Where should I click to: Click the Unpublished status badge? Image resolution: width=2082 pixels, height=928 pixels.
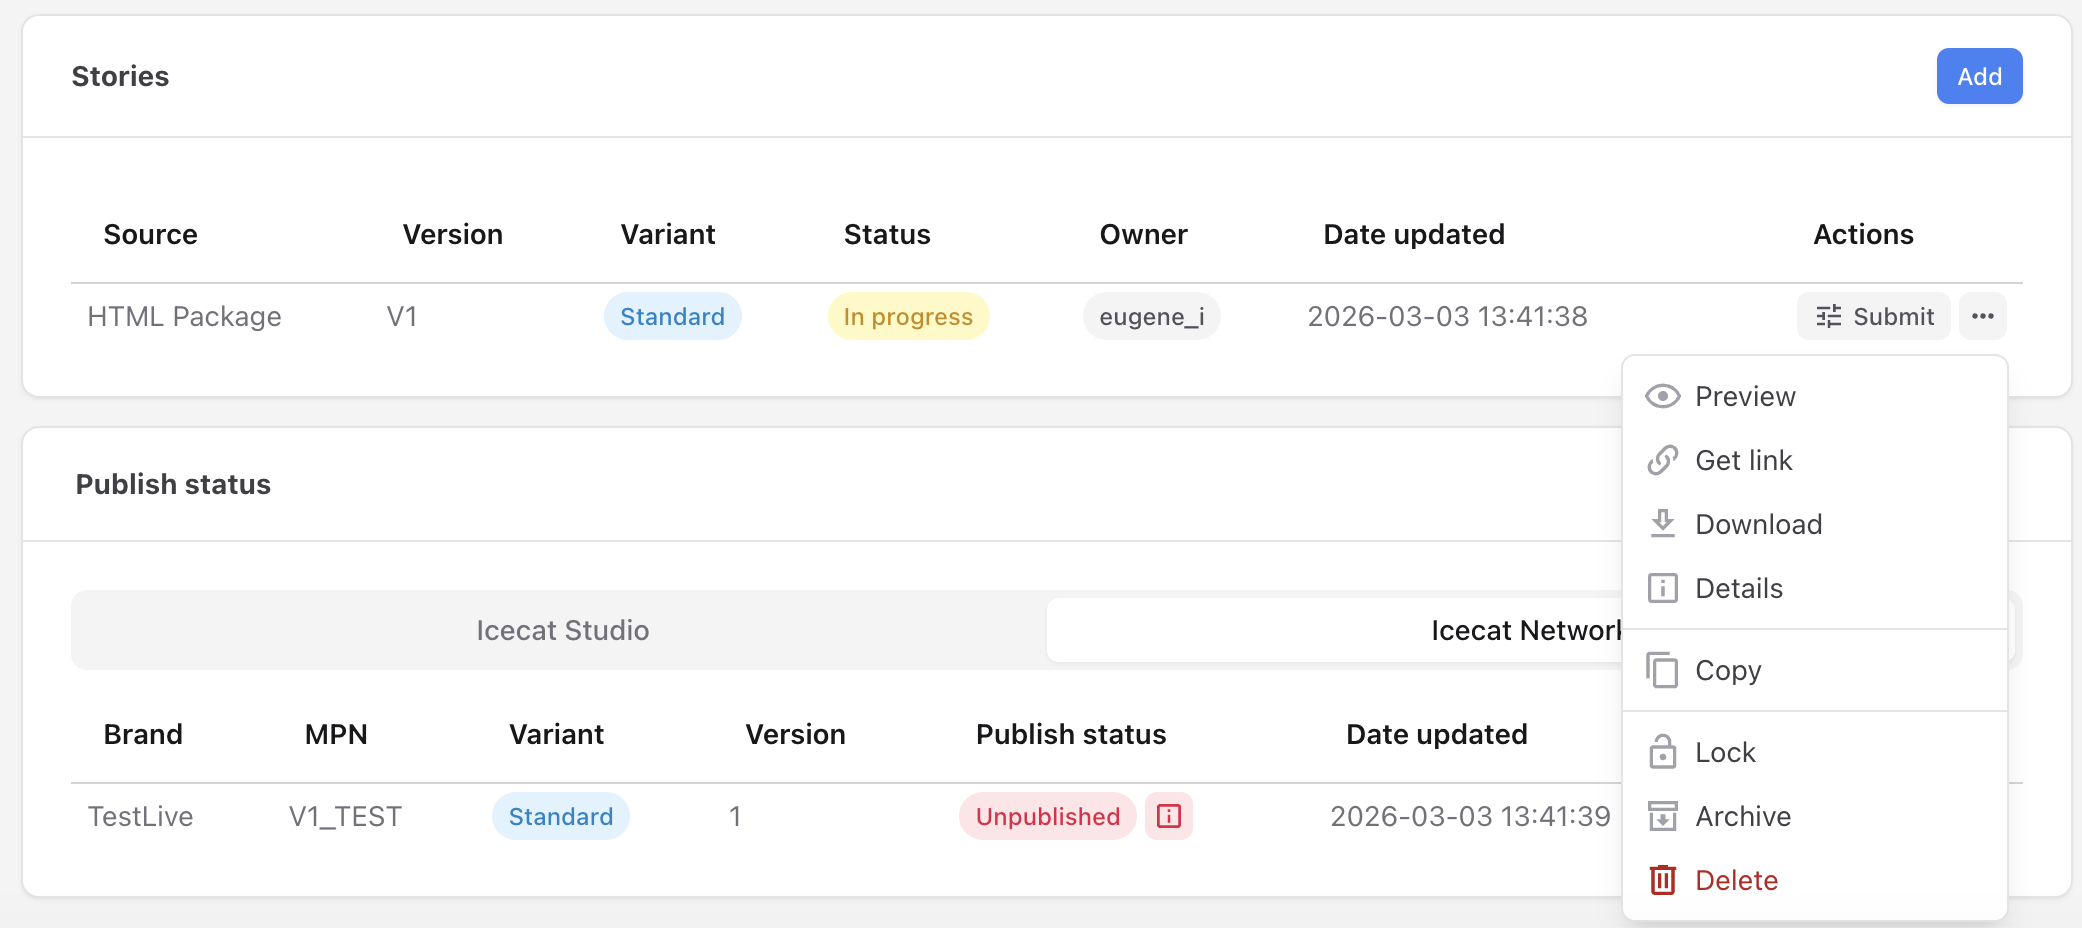pyautogui.click(x=1047, y=816)
